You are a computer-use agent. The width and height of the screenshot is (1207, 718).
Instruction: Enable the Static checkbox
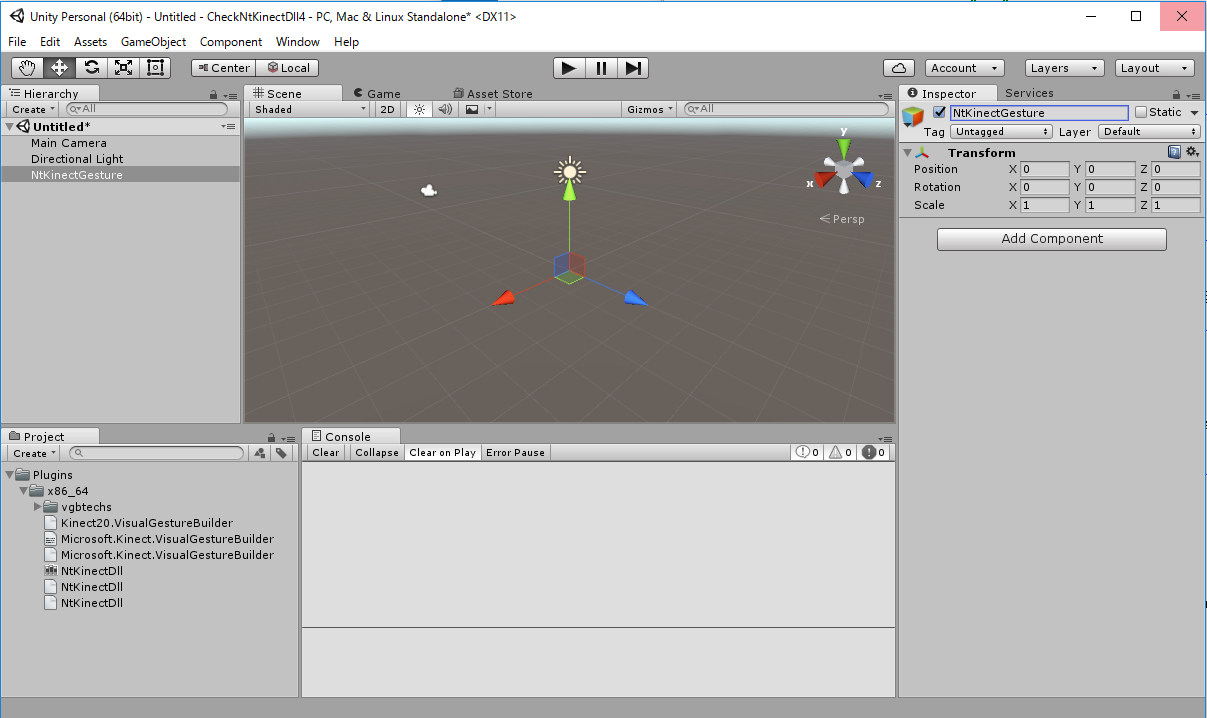click(x=1141, y=113)
